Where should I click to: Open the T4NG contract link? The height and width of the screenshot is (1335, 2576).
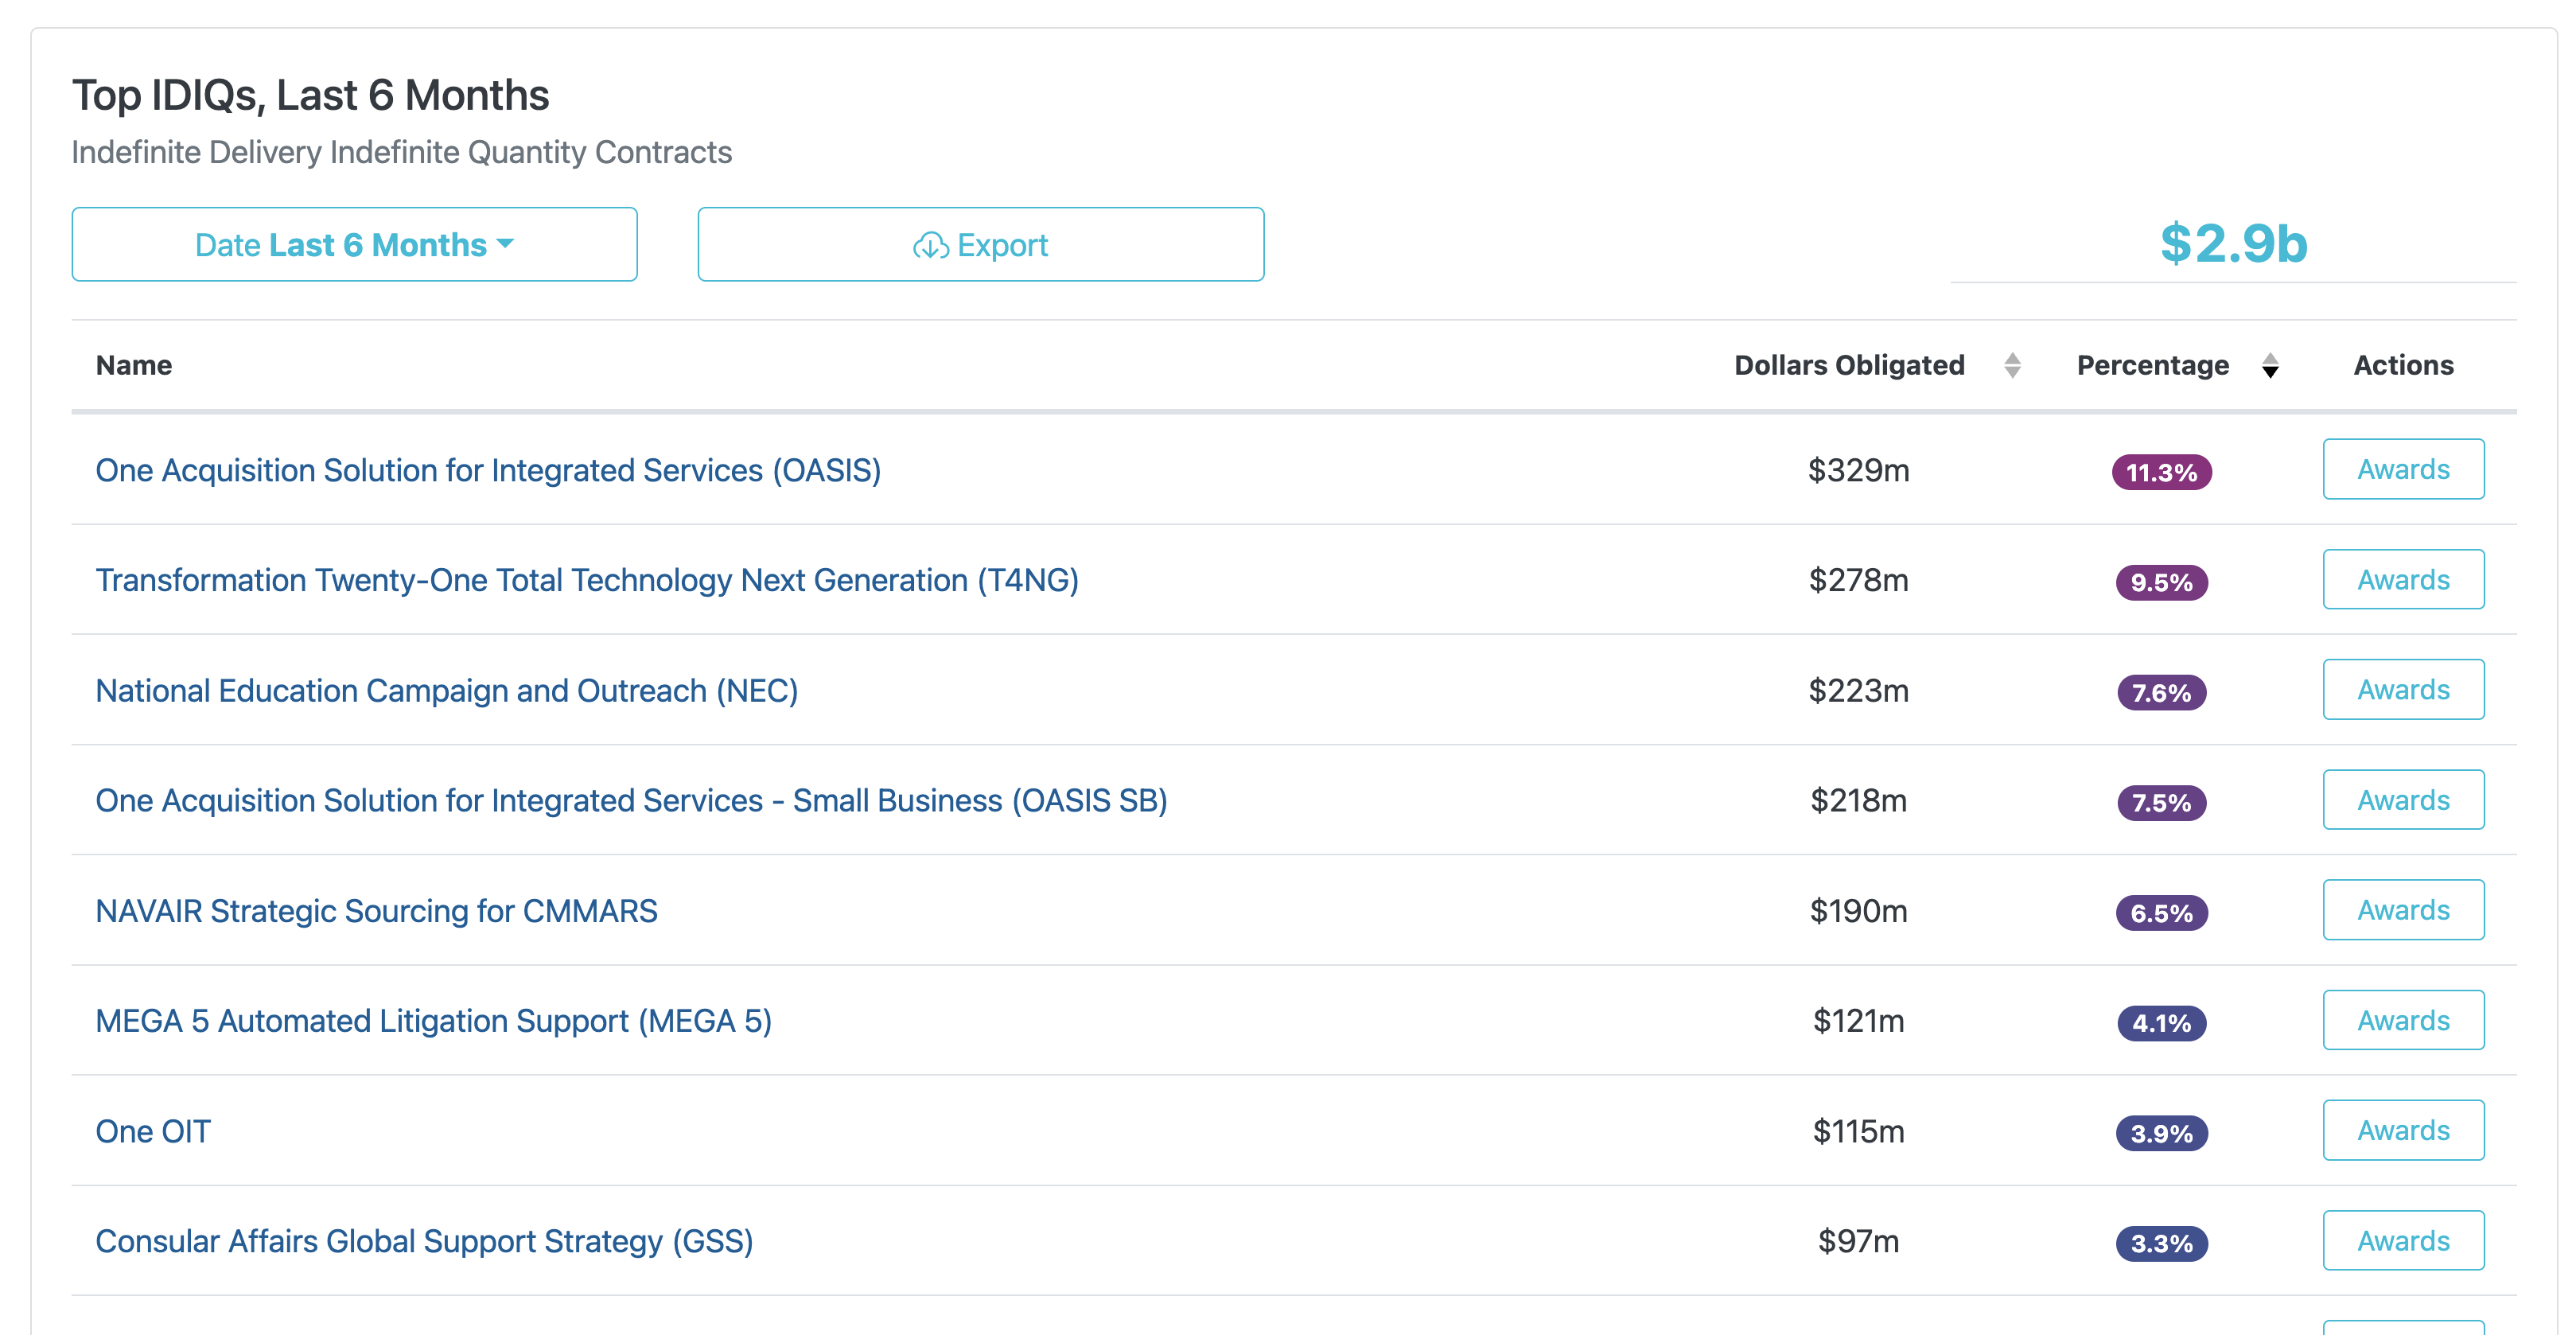pyautogui.click(x=587, y=580)
